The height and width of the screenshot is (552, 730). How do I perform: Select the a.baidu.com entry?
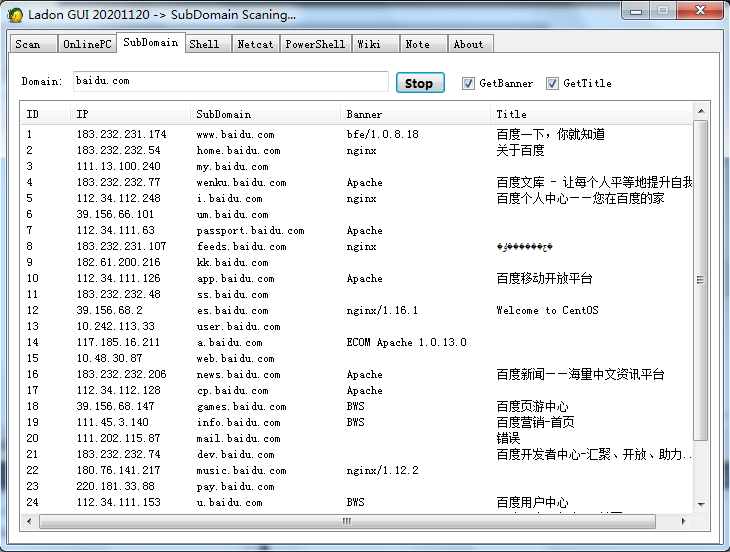coord(357,343)
